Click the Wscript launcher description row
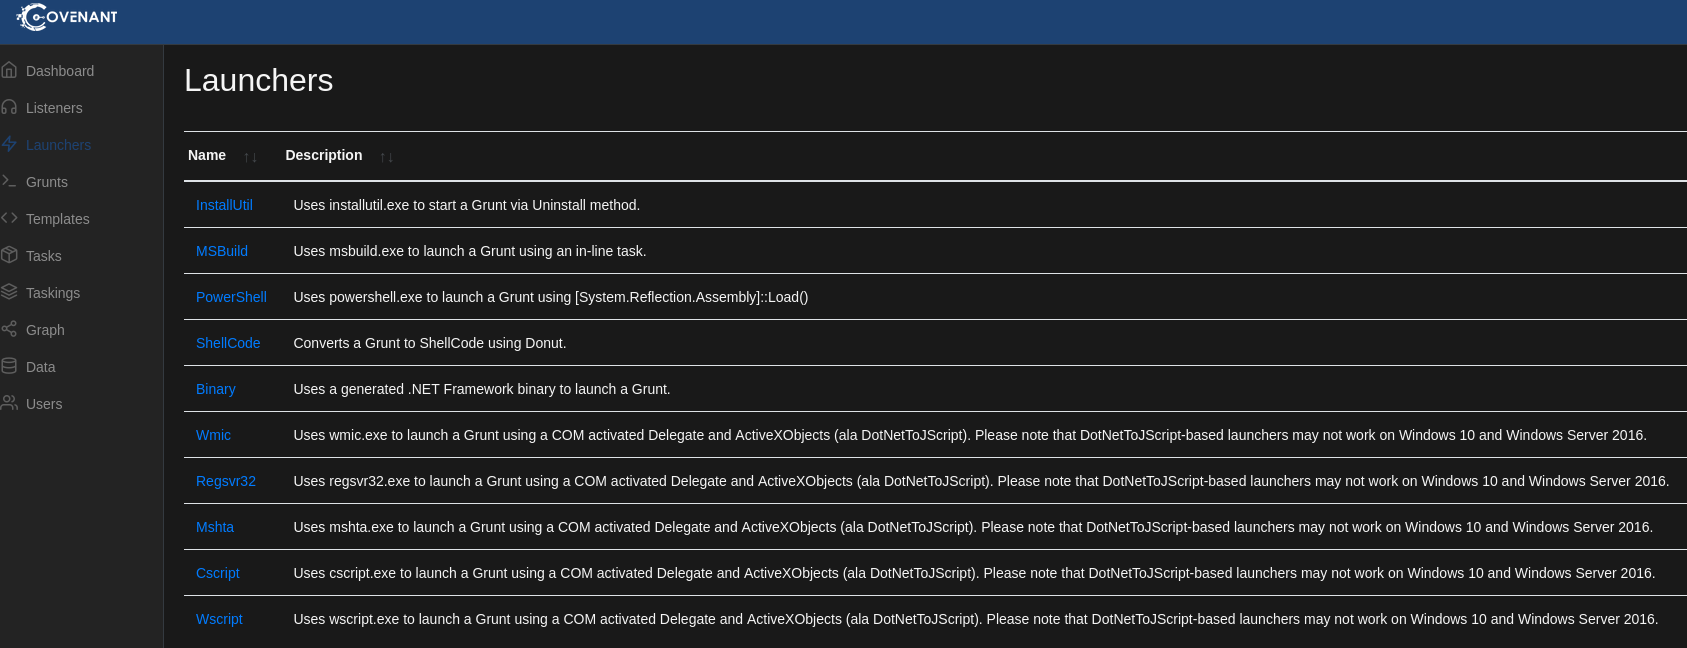Image resolution: width=1687 pixels, height=648 pixels. pyautogui.click(x=975, y=619)
